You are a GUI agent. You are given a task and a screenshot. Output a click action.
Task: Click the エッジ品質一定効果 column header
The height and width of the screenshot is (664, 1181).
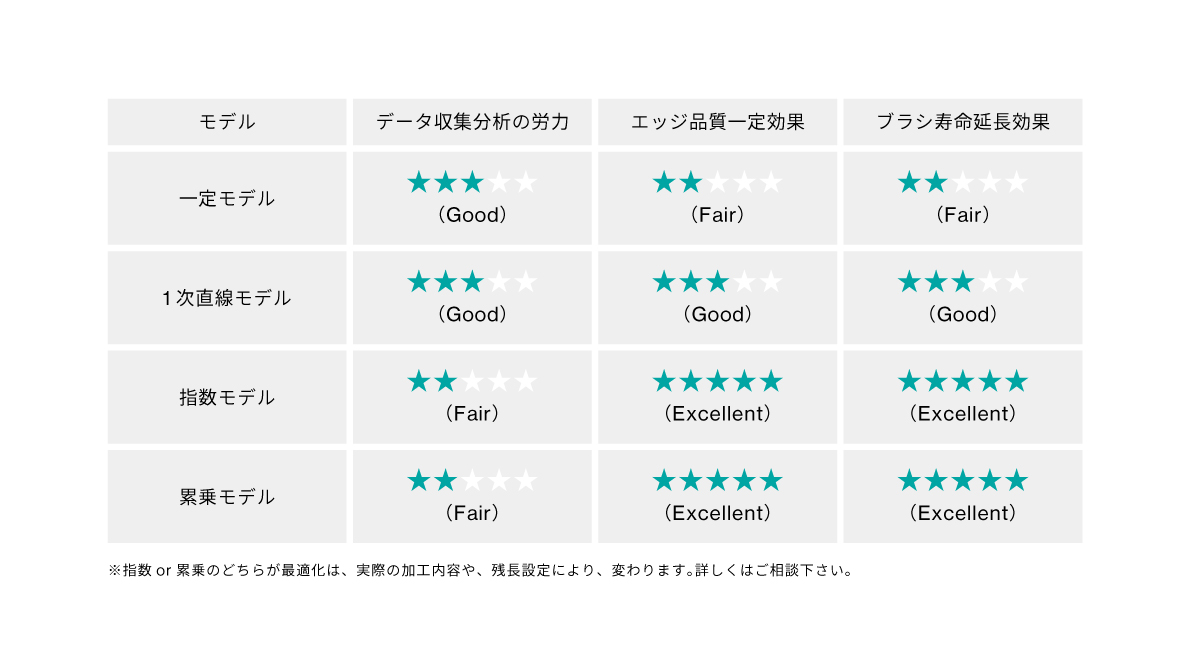tap(718, 122)
